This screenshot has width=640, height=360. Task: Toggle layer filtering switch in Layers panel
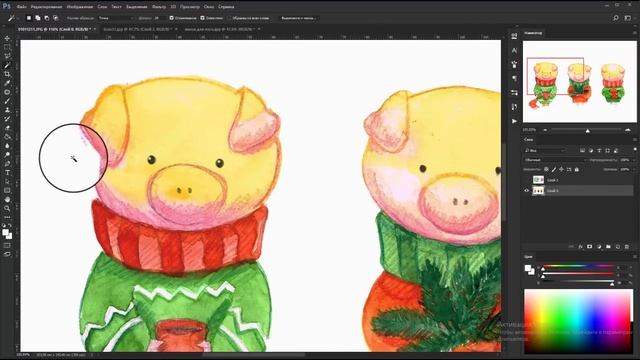635,150
